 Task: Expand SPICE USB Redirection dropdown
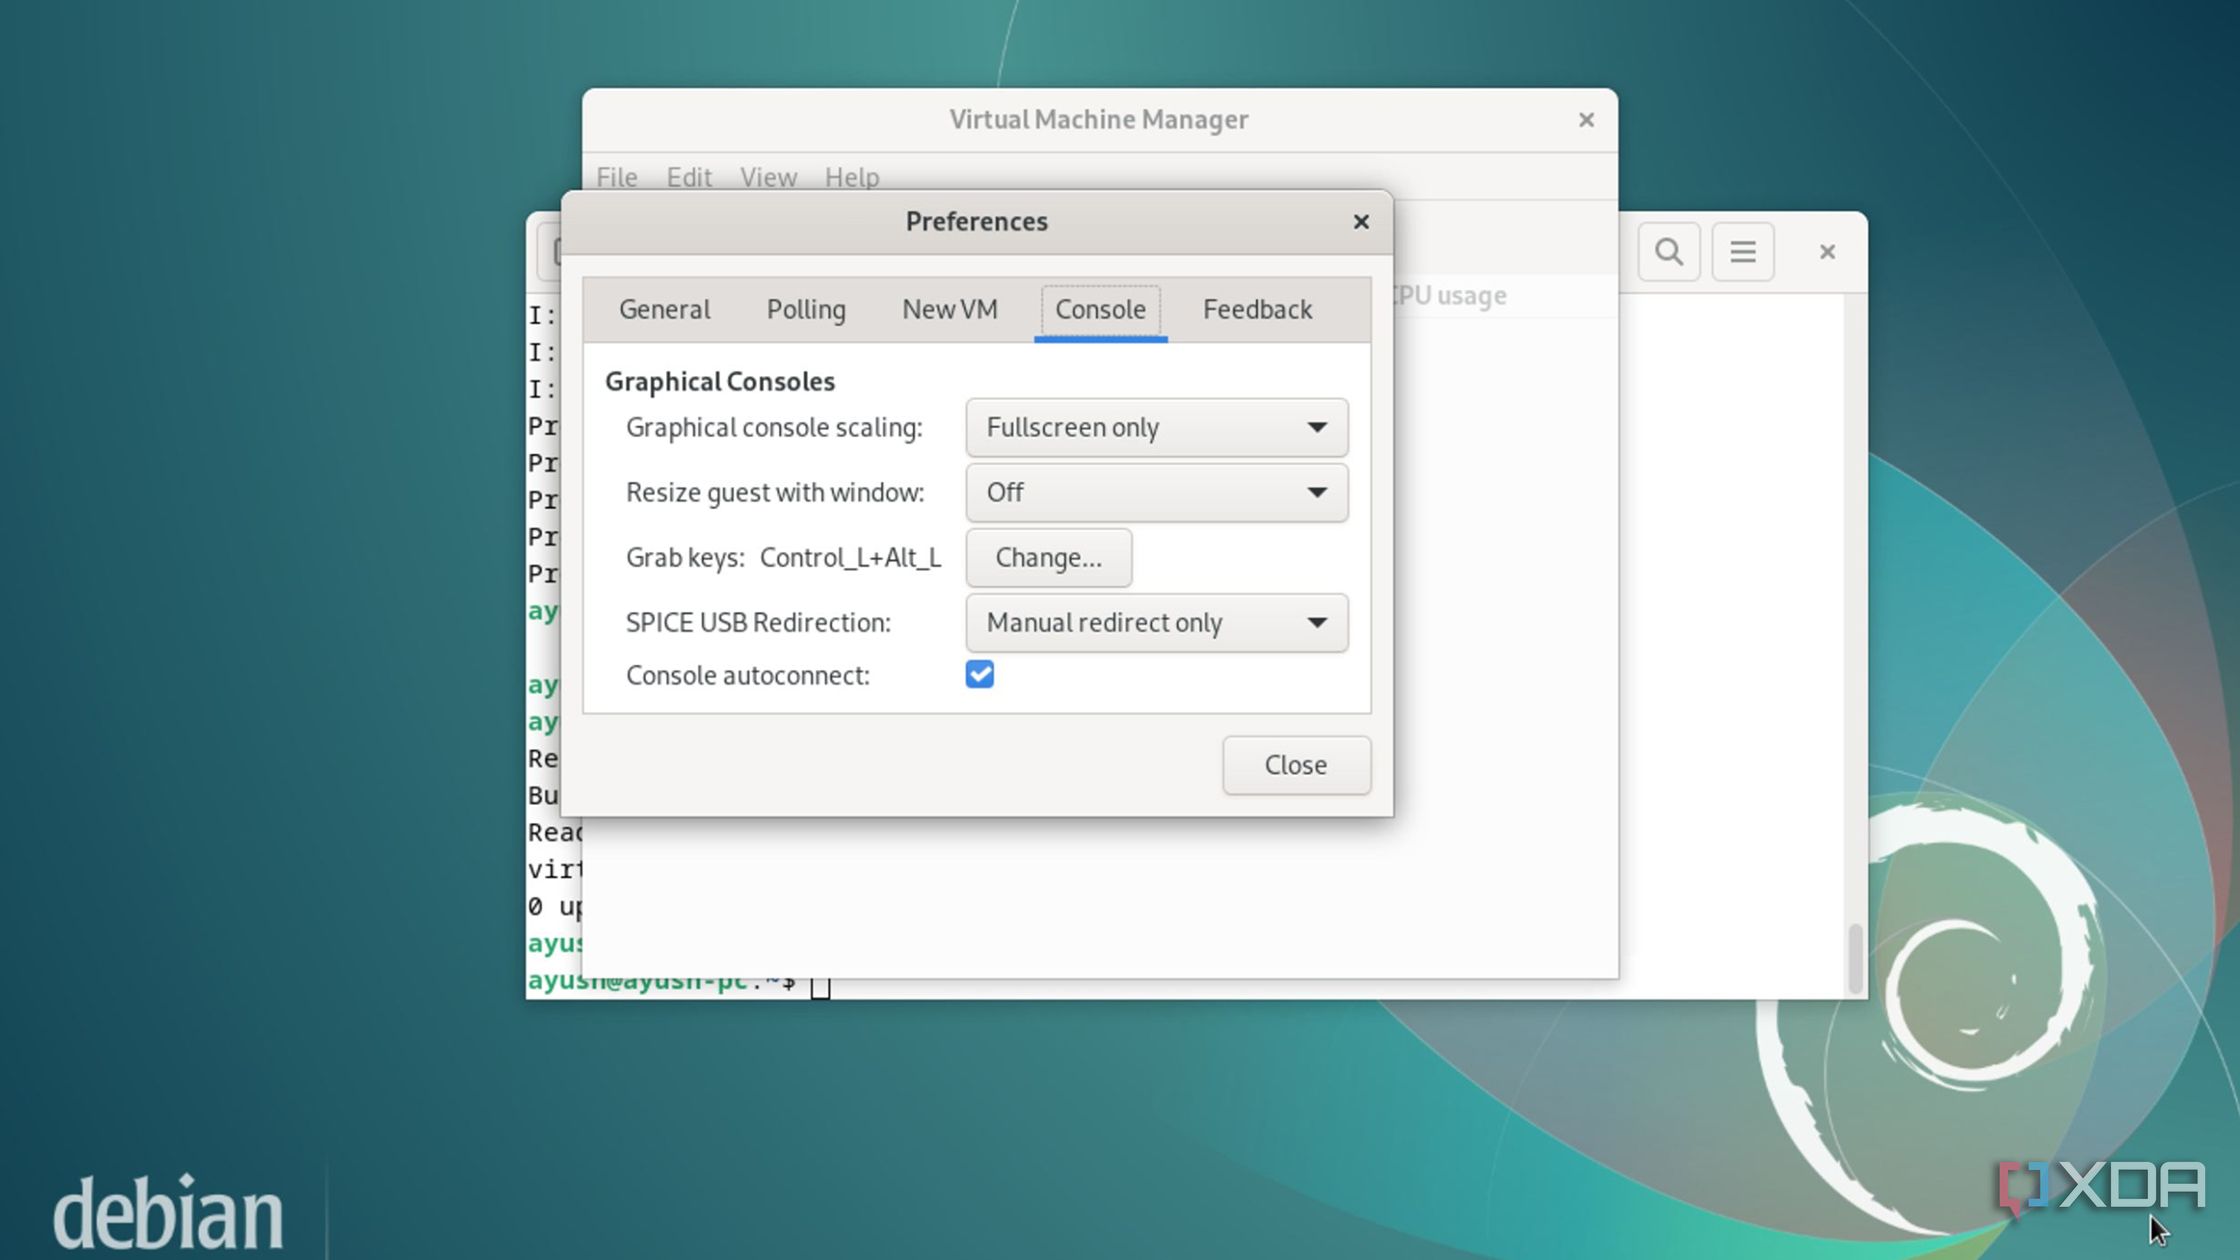pyautogui.click(x=1156, y=623)
